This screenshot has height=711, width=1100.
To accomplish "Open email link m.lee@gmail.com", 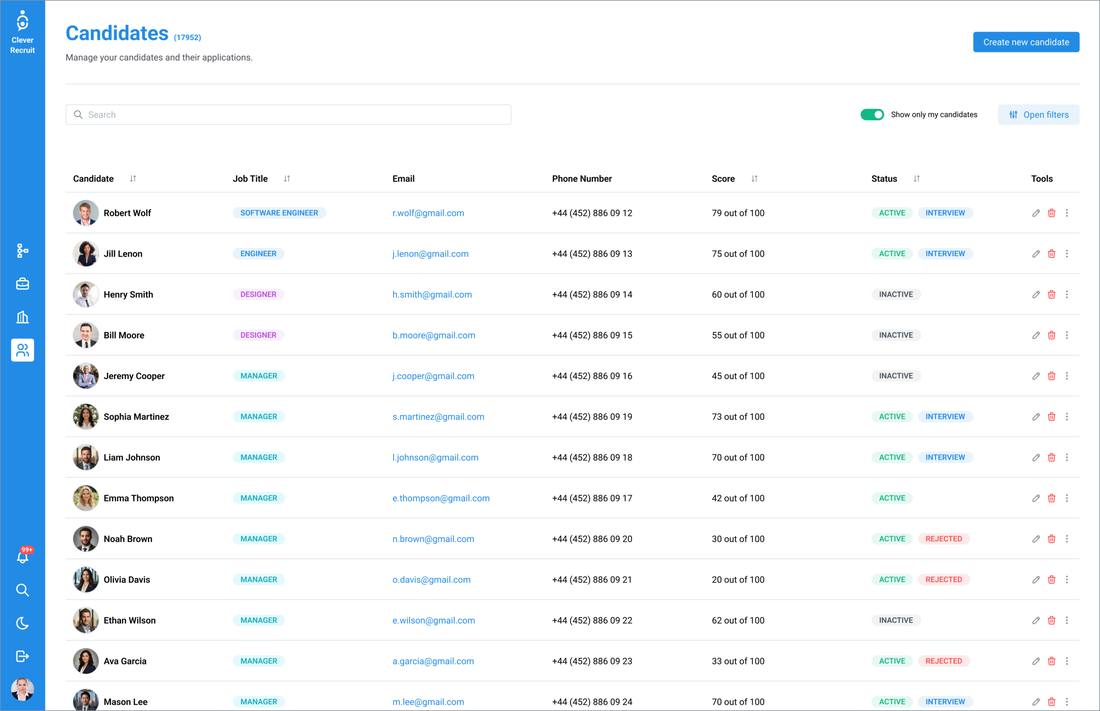I will click(428, 702).
